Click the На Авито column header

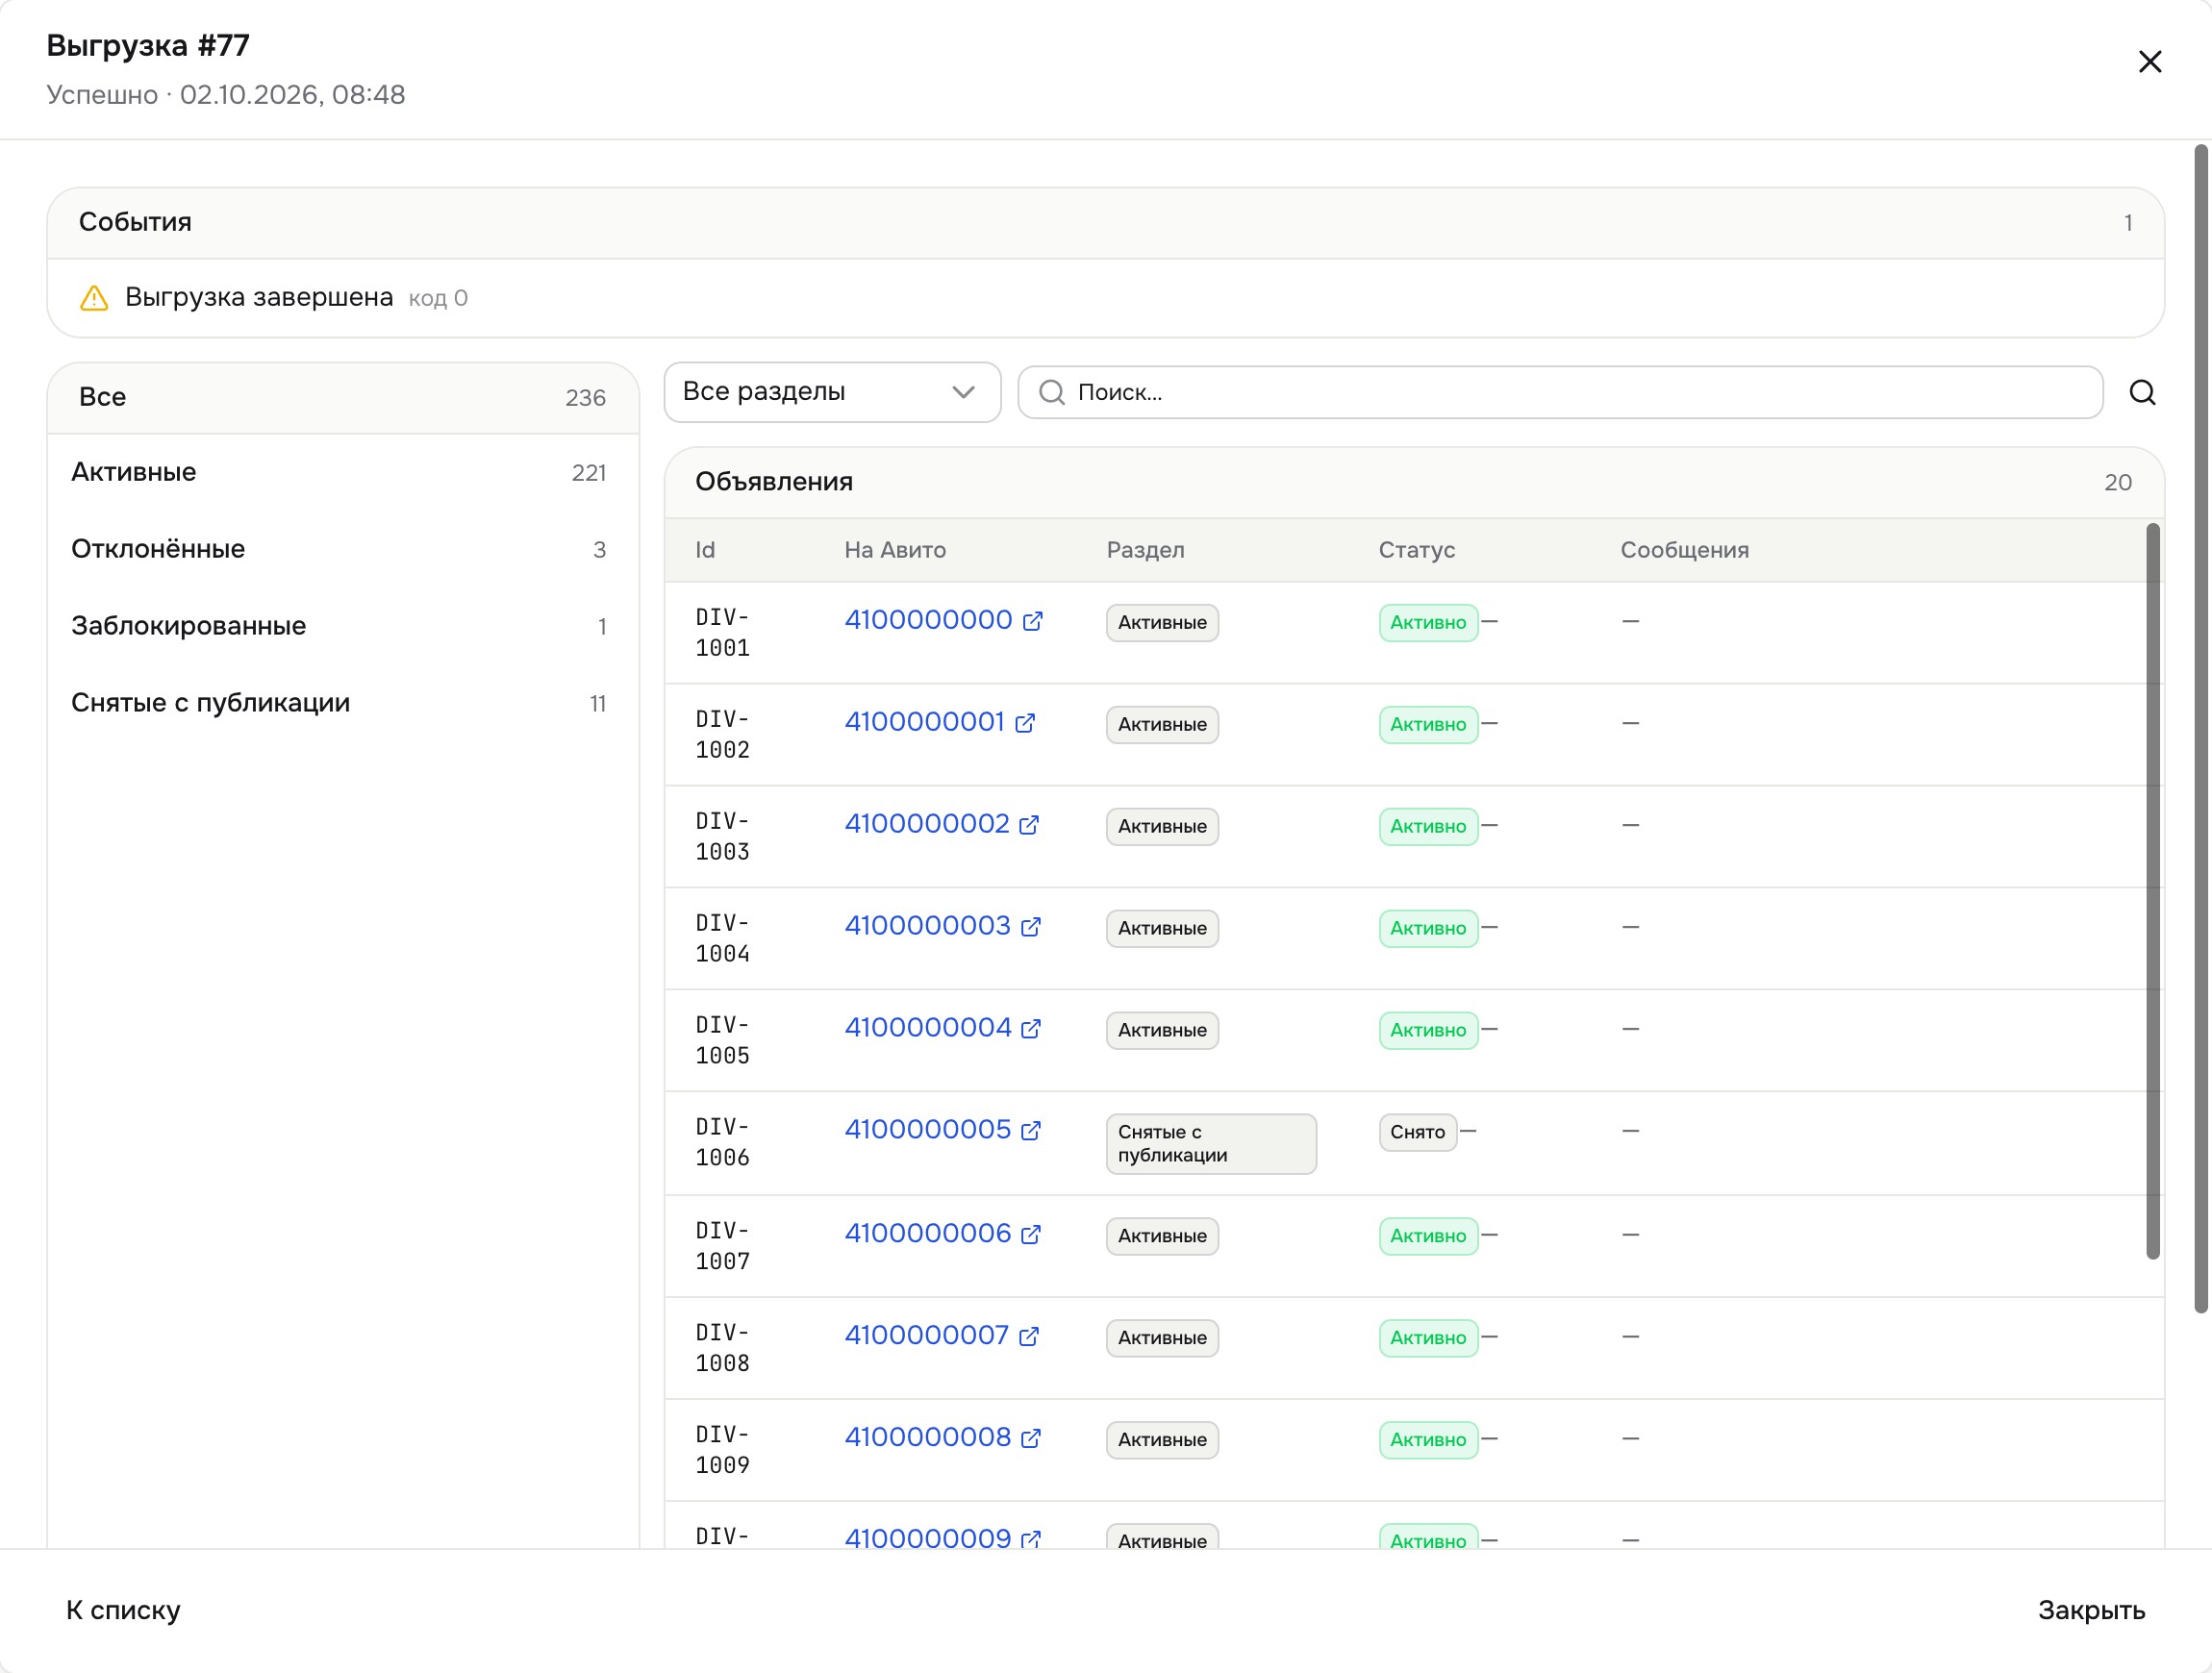pyautogui.click(x=895, y=550)
